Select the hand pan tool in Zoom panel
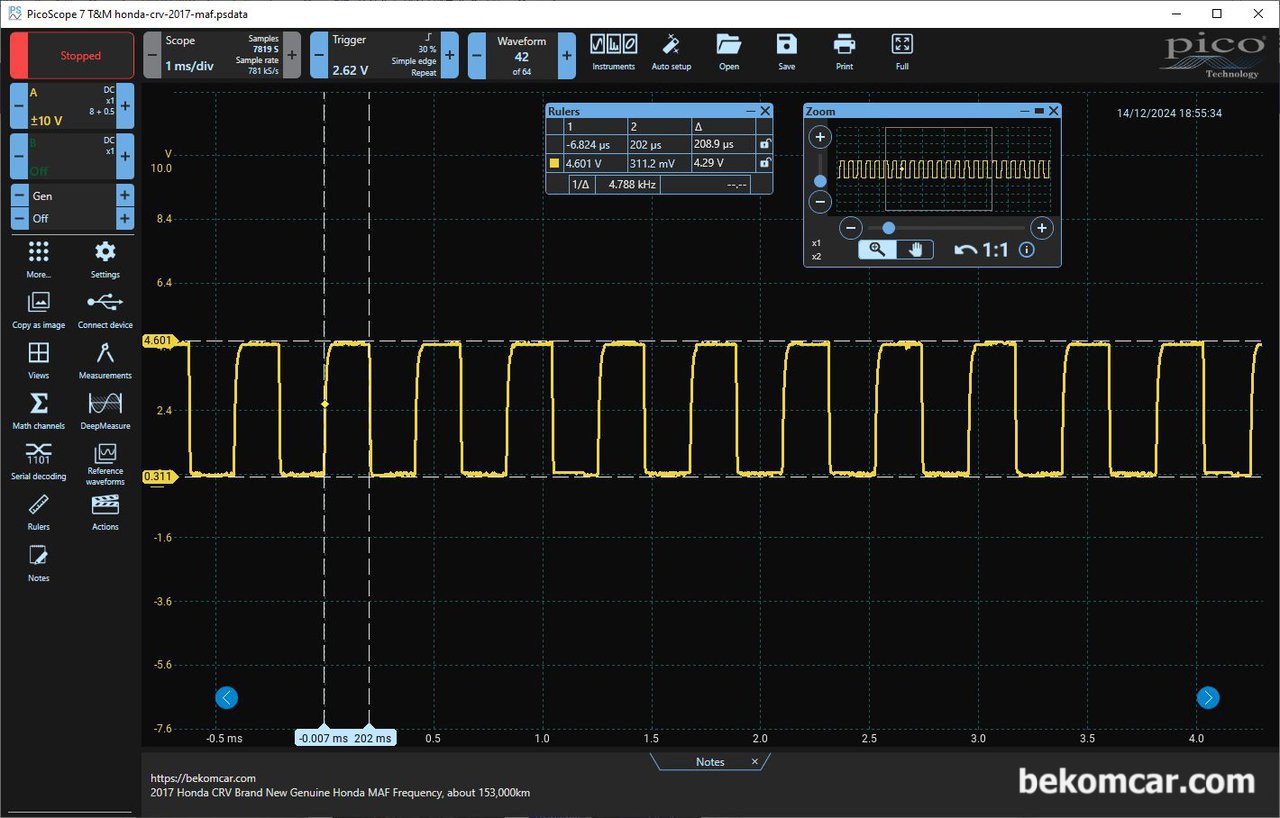Viewport: 1280px width, 818px height. [x=915, y=250]
